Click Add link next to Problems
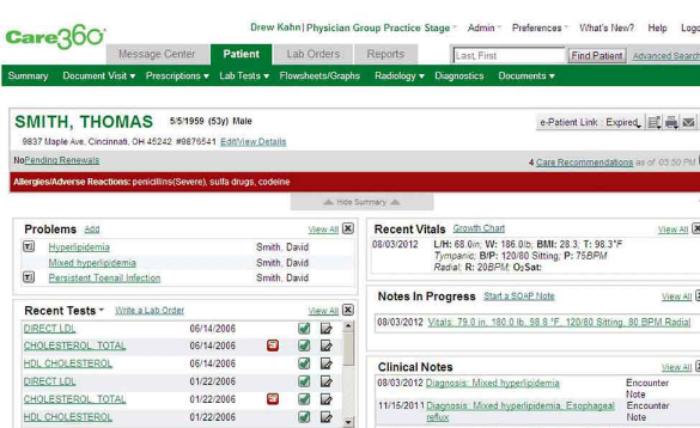The image size is (700, 428). point(92,229)
